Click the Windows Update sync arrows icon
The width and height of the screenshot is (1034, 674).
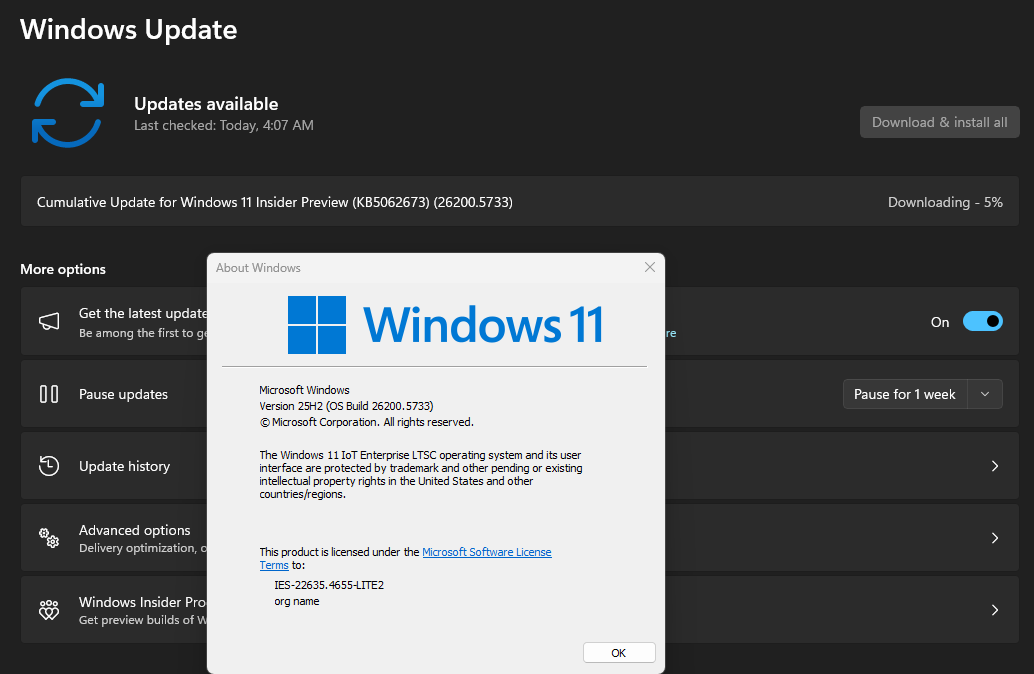(x=68, y=113)
